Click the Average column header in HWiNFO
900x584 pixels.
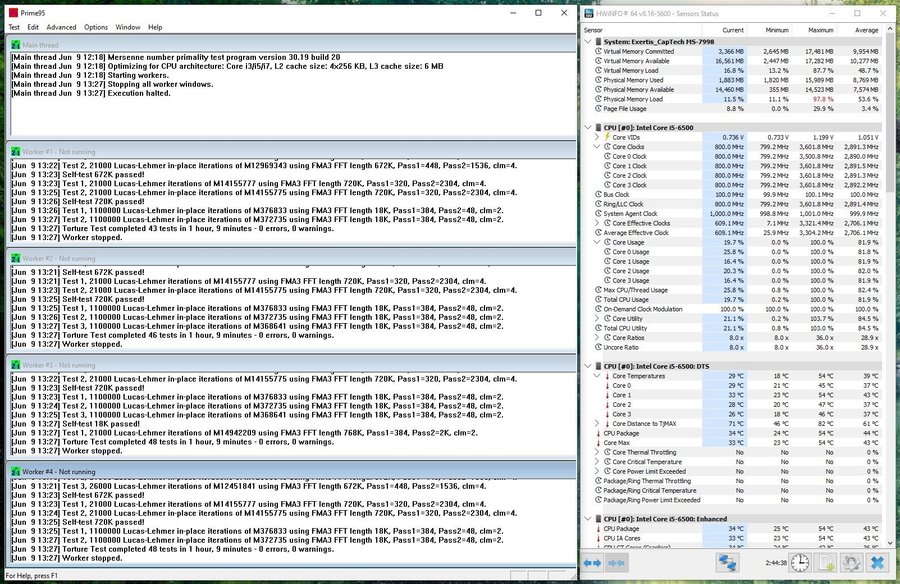pyautogui.click(x=859, y=30)
